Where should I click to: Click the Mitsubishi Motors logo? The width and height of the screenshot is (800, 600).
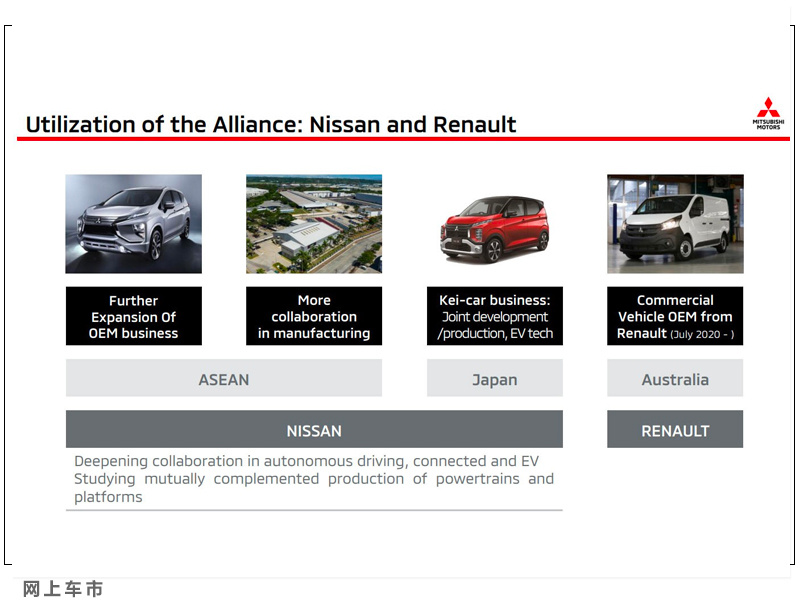(x=768, y=113)
